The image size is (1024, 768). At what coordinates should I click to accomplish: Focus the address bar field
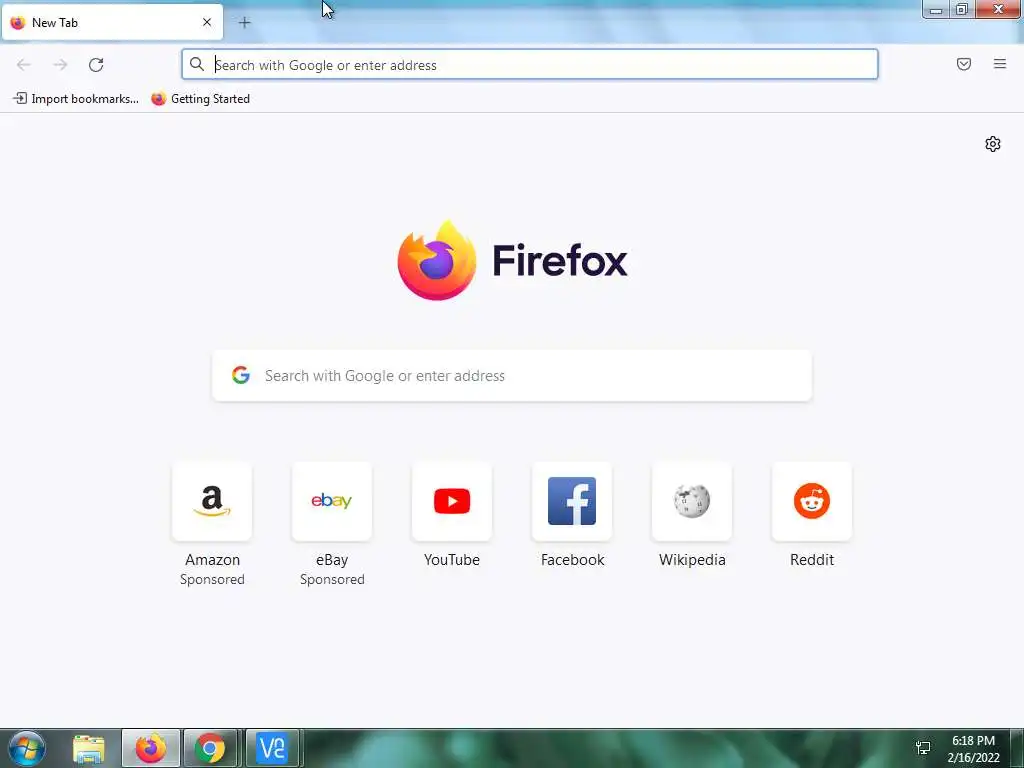coord(530,65)
